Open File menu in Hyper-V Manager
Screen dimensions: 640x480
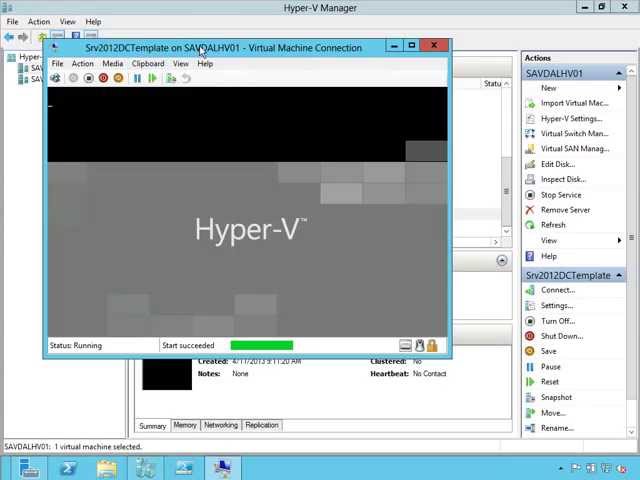(x=12, y=22)
